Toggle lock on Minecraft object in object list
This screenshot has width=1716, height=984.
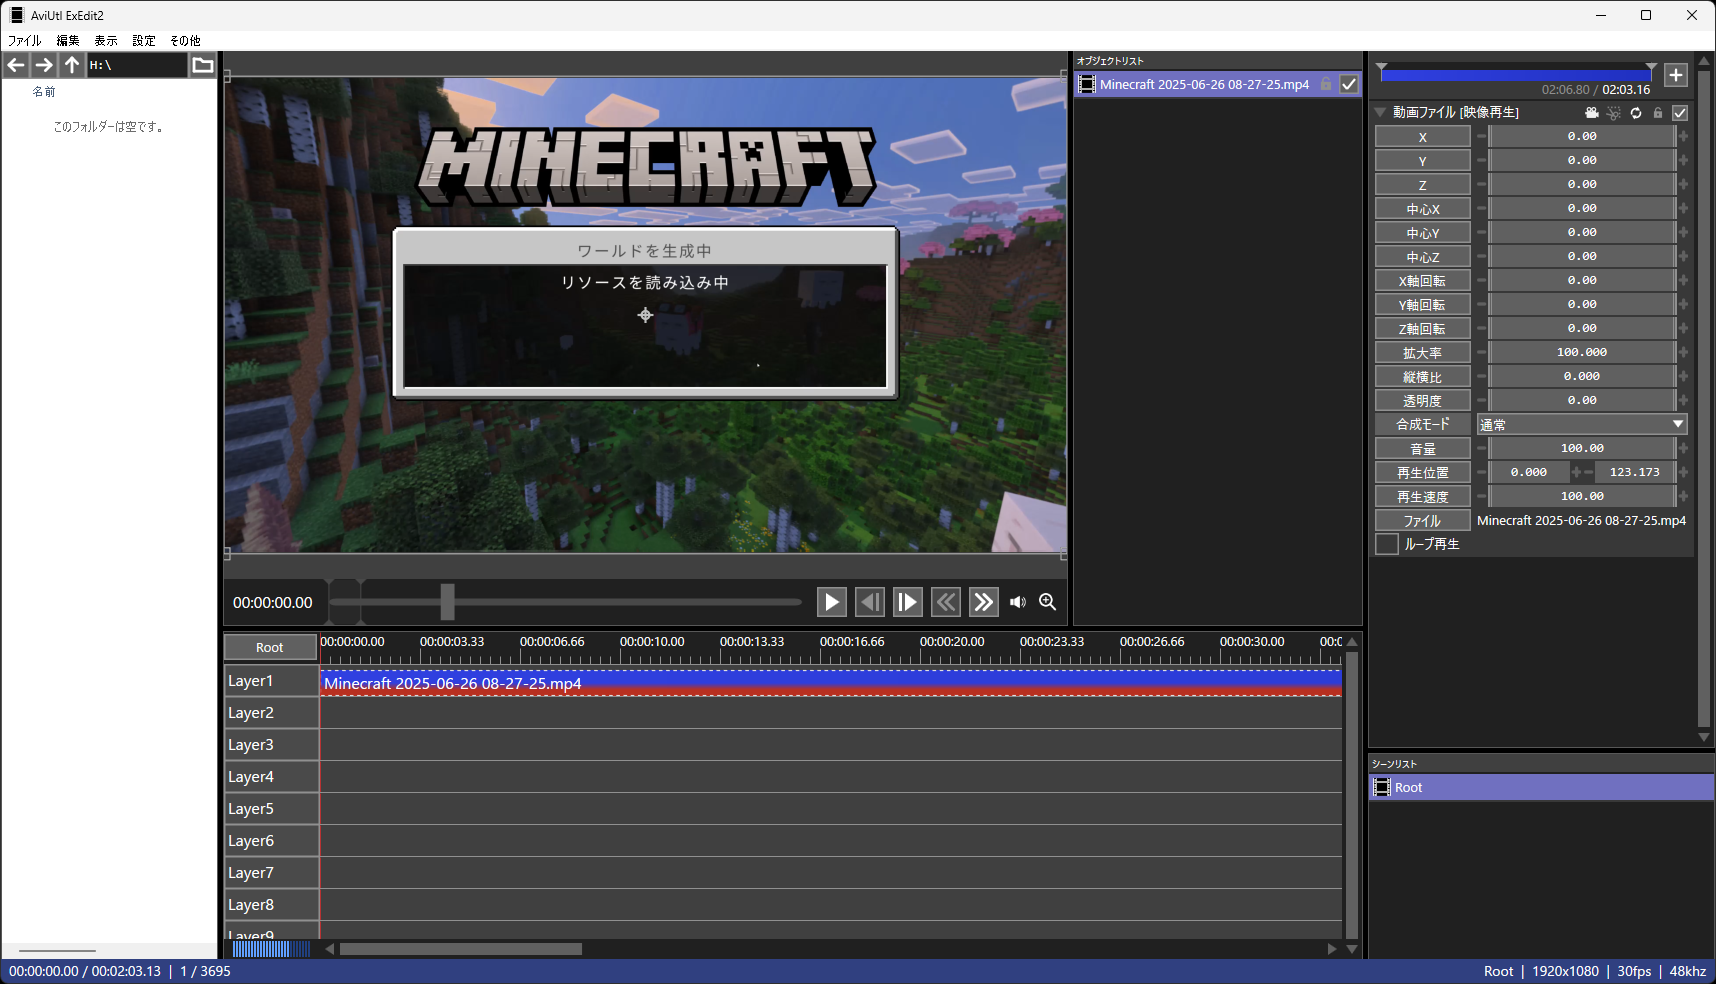[1326, 84]
